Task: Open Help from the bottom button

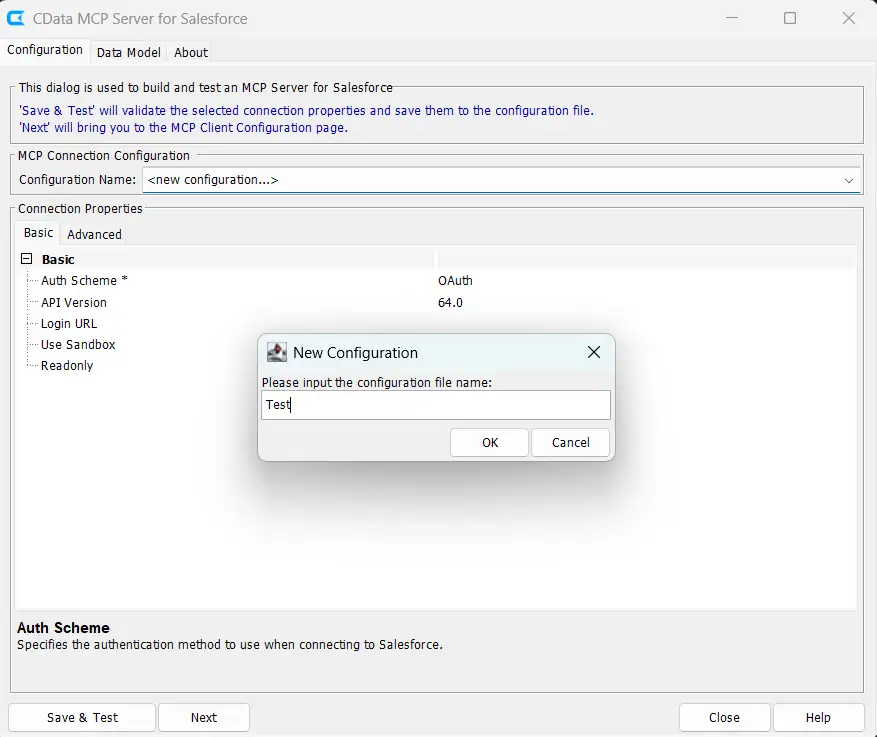Action: pyautogui.click(x=818, y=717)
